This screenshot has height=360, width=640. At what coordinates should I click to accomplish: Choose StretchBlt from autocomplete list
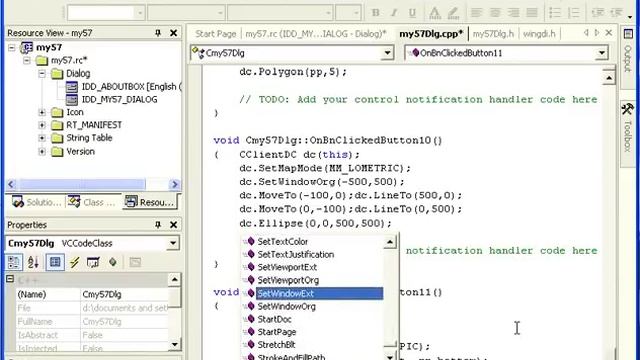click(x=276, y=345)
